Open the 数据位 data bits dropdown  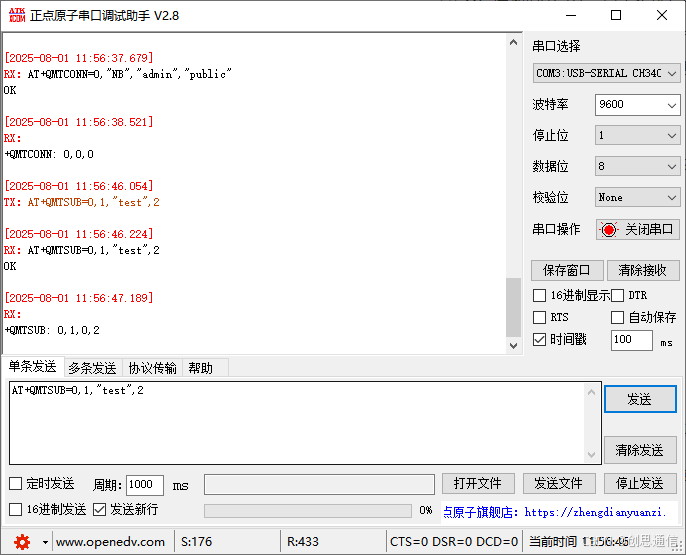click(x=637, y=166)
